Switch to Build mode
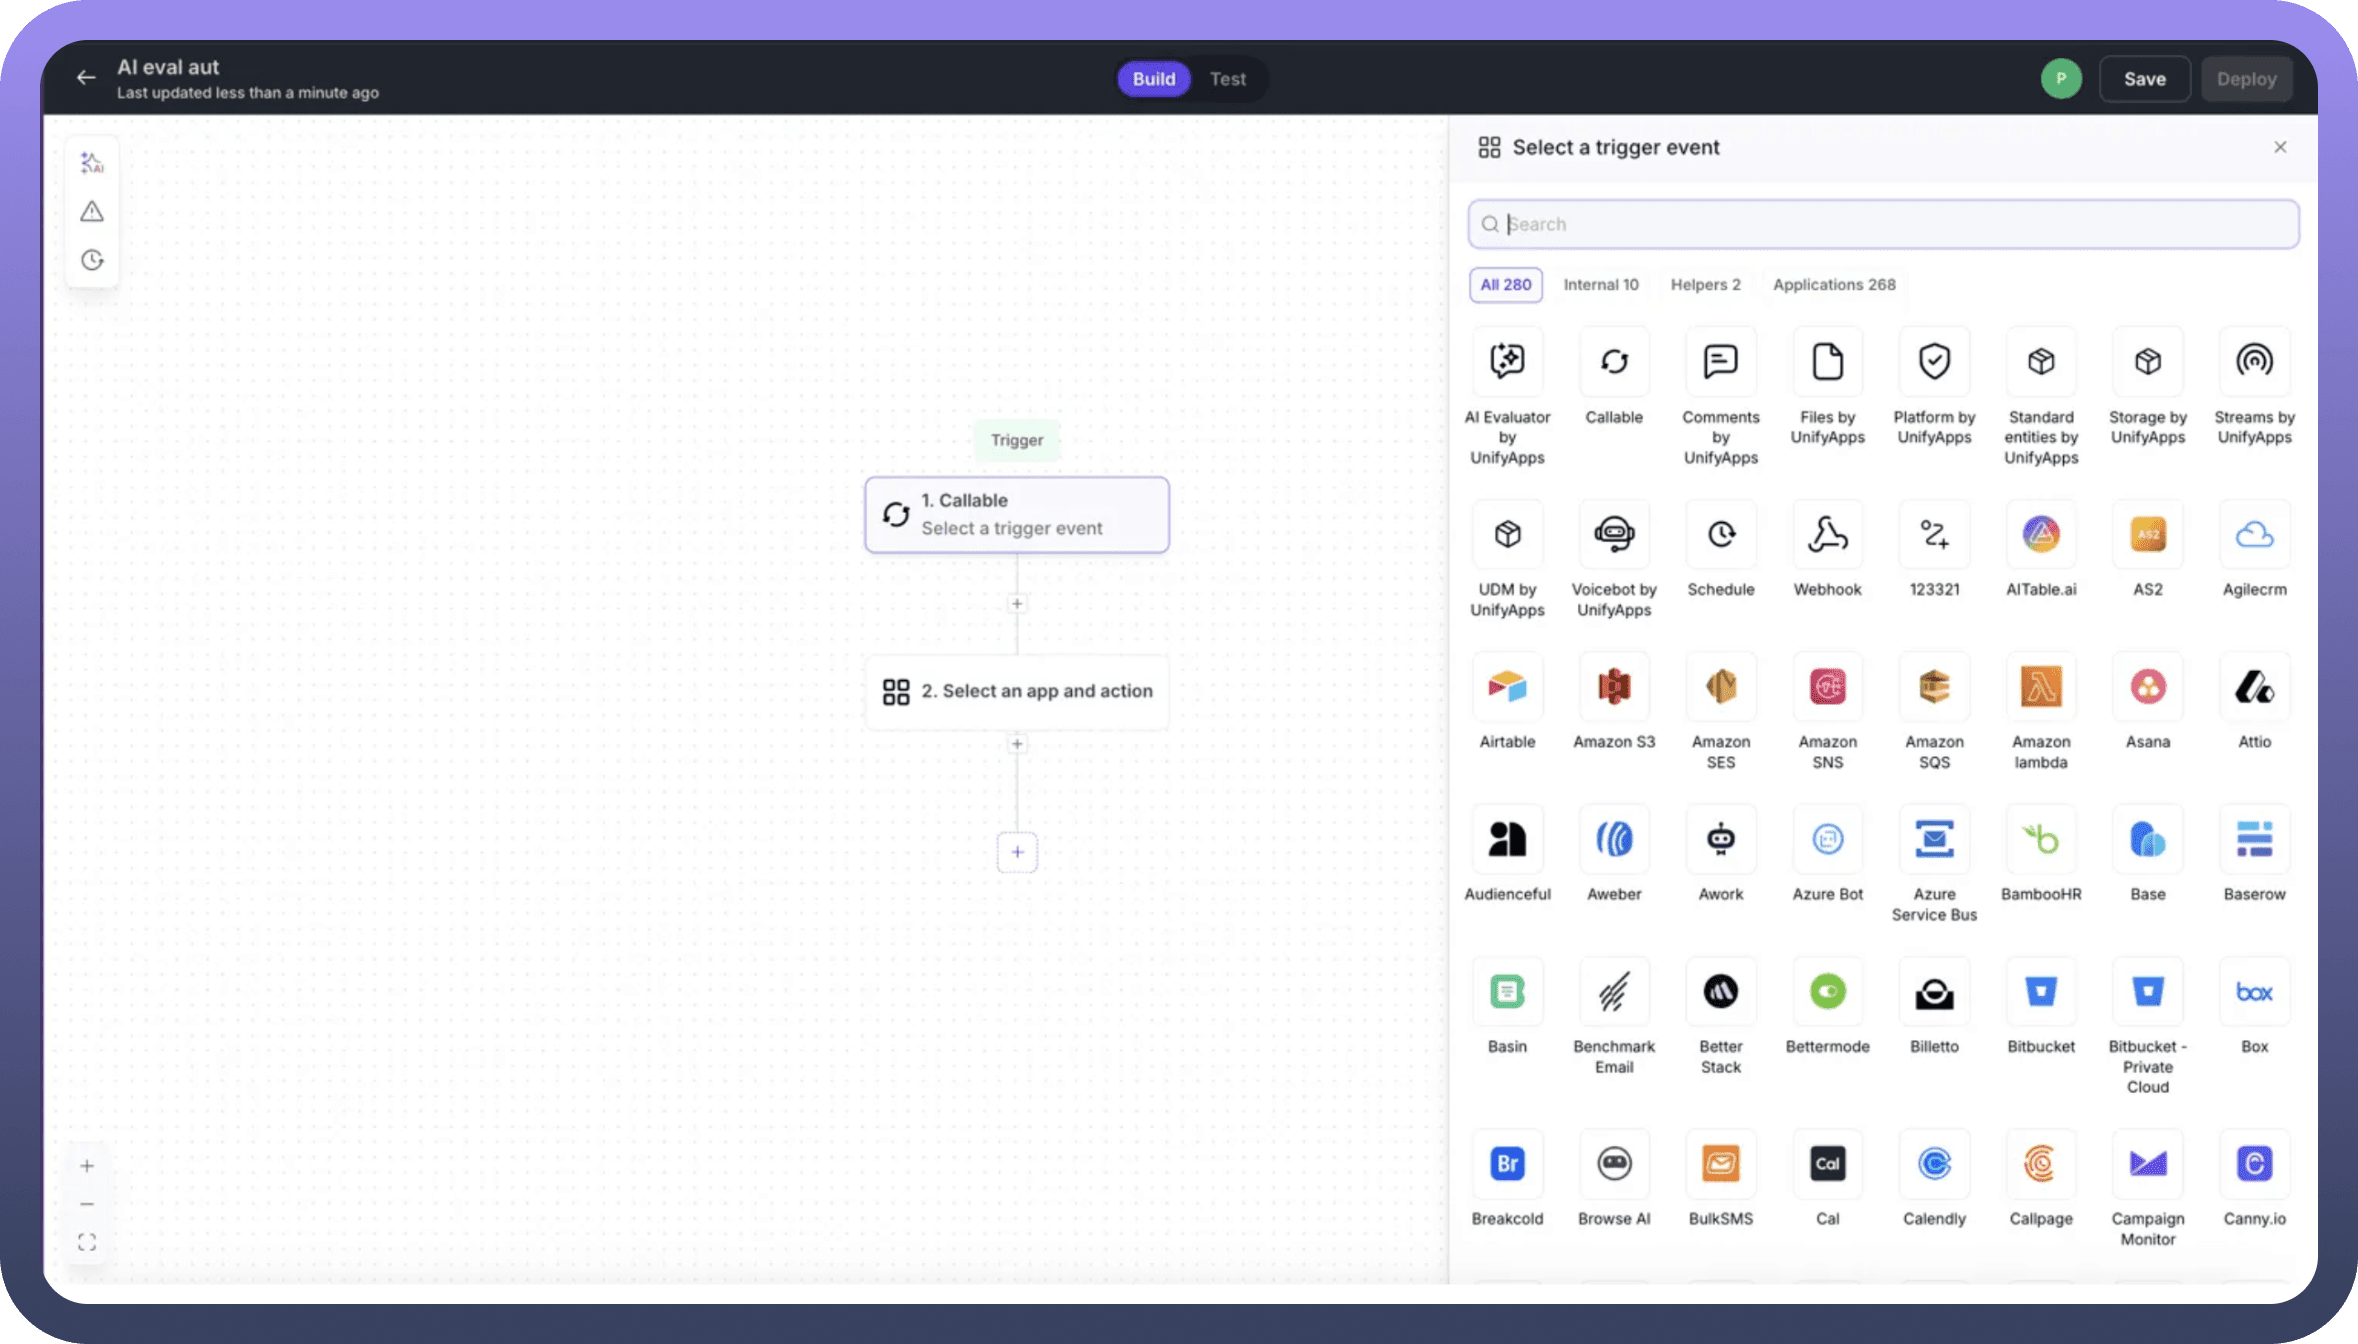 (1153, 79)
